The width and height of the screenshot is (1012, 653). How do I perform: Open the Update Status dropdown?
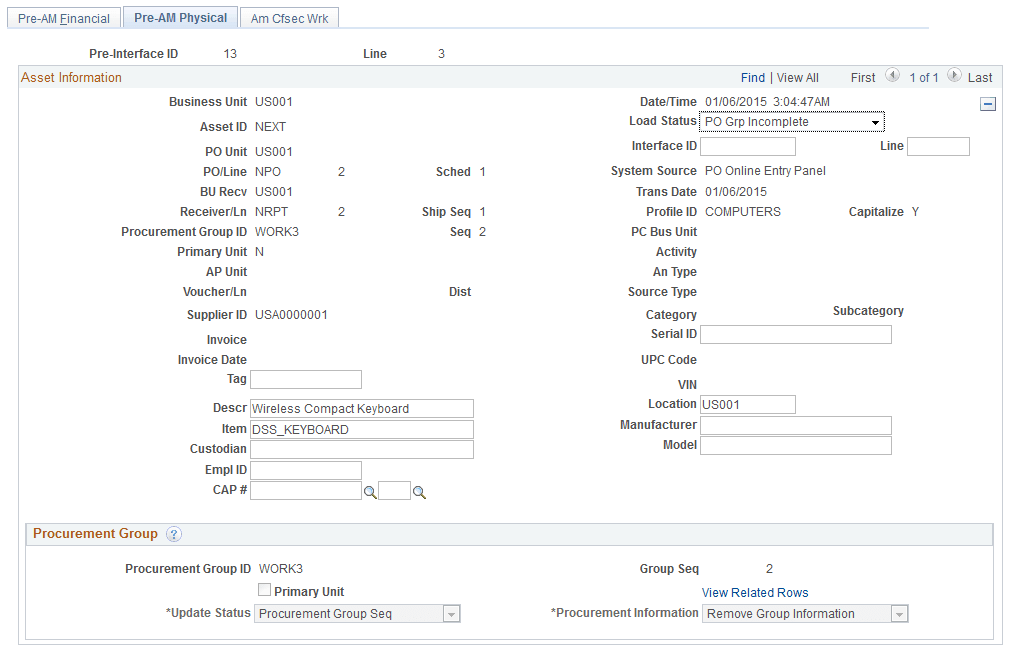point(358,614)
